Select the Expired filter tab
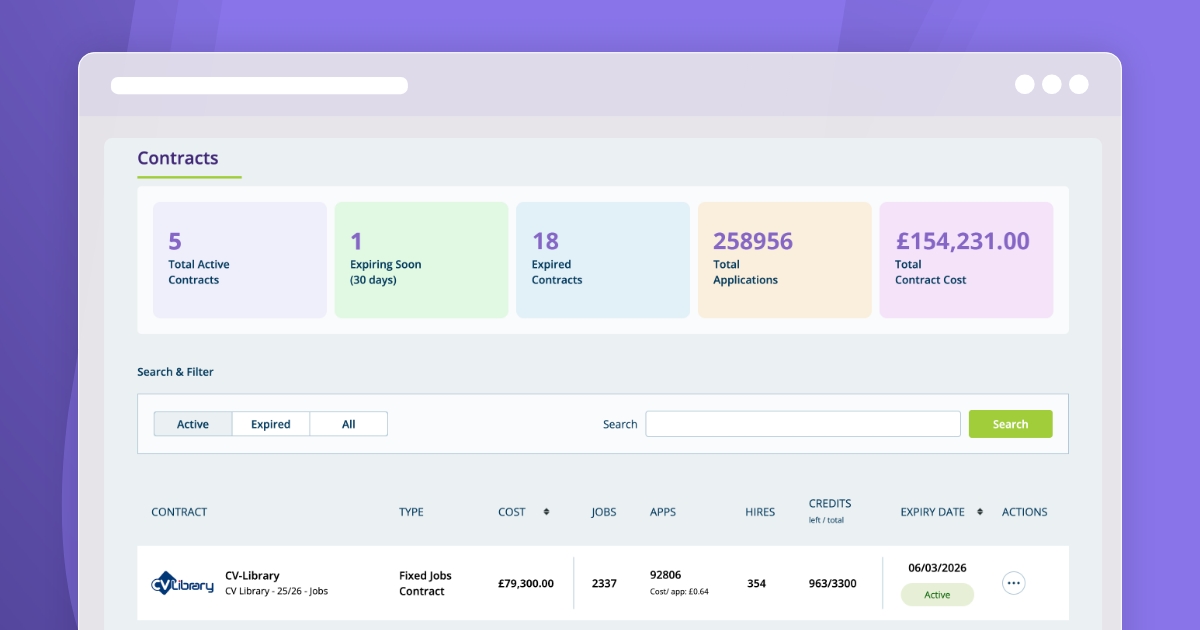The width and height of the screenshot is (1200, 630). pyautogui.click(x=271, y=424)
